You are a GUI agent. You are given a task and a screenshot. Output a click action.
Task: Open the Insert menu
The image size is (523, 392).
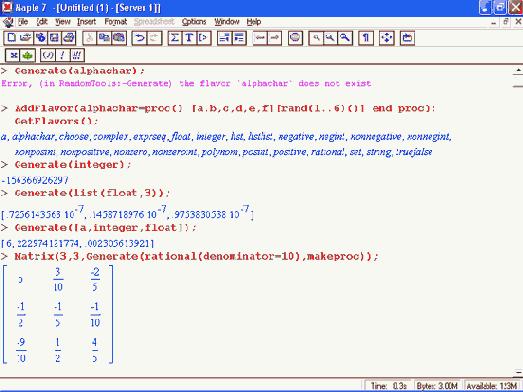[x=86, y=22]
